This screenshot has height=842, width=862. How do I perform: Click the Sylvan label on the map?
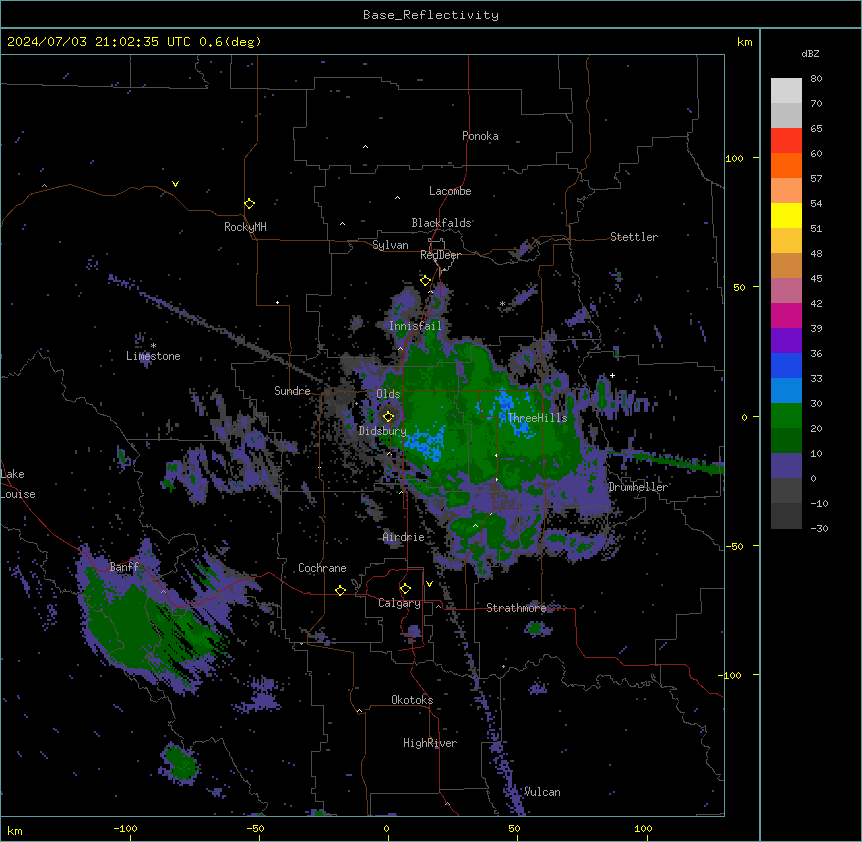click(390, 245)
